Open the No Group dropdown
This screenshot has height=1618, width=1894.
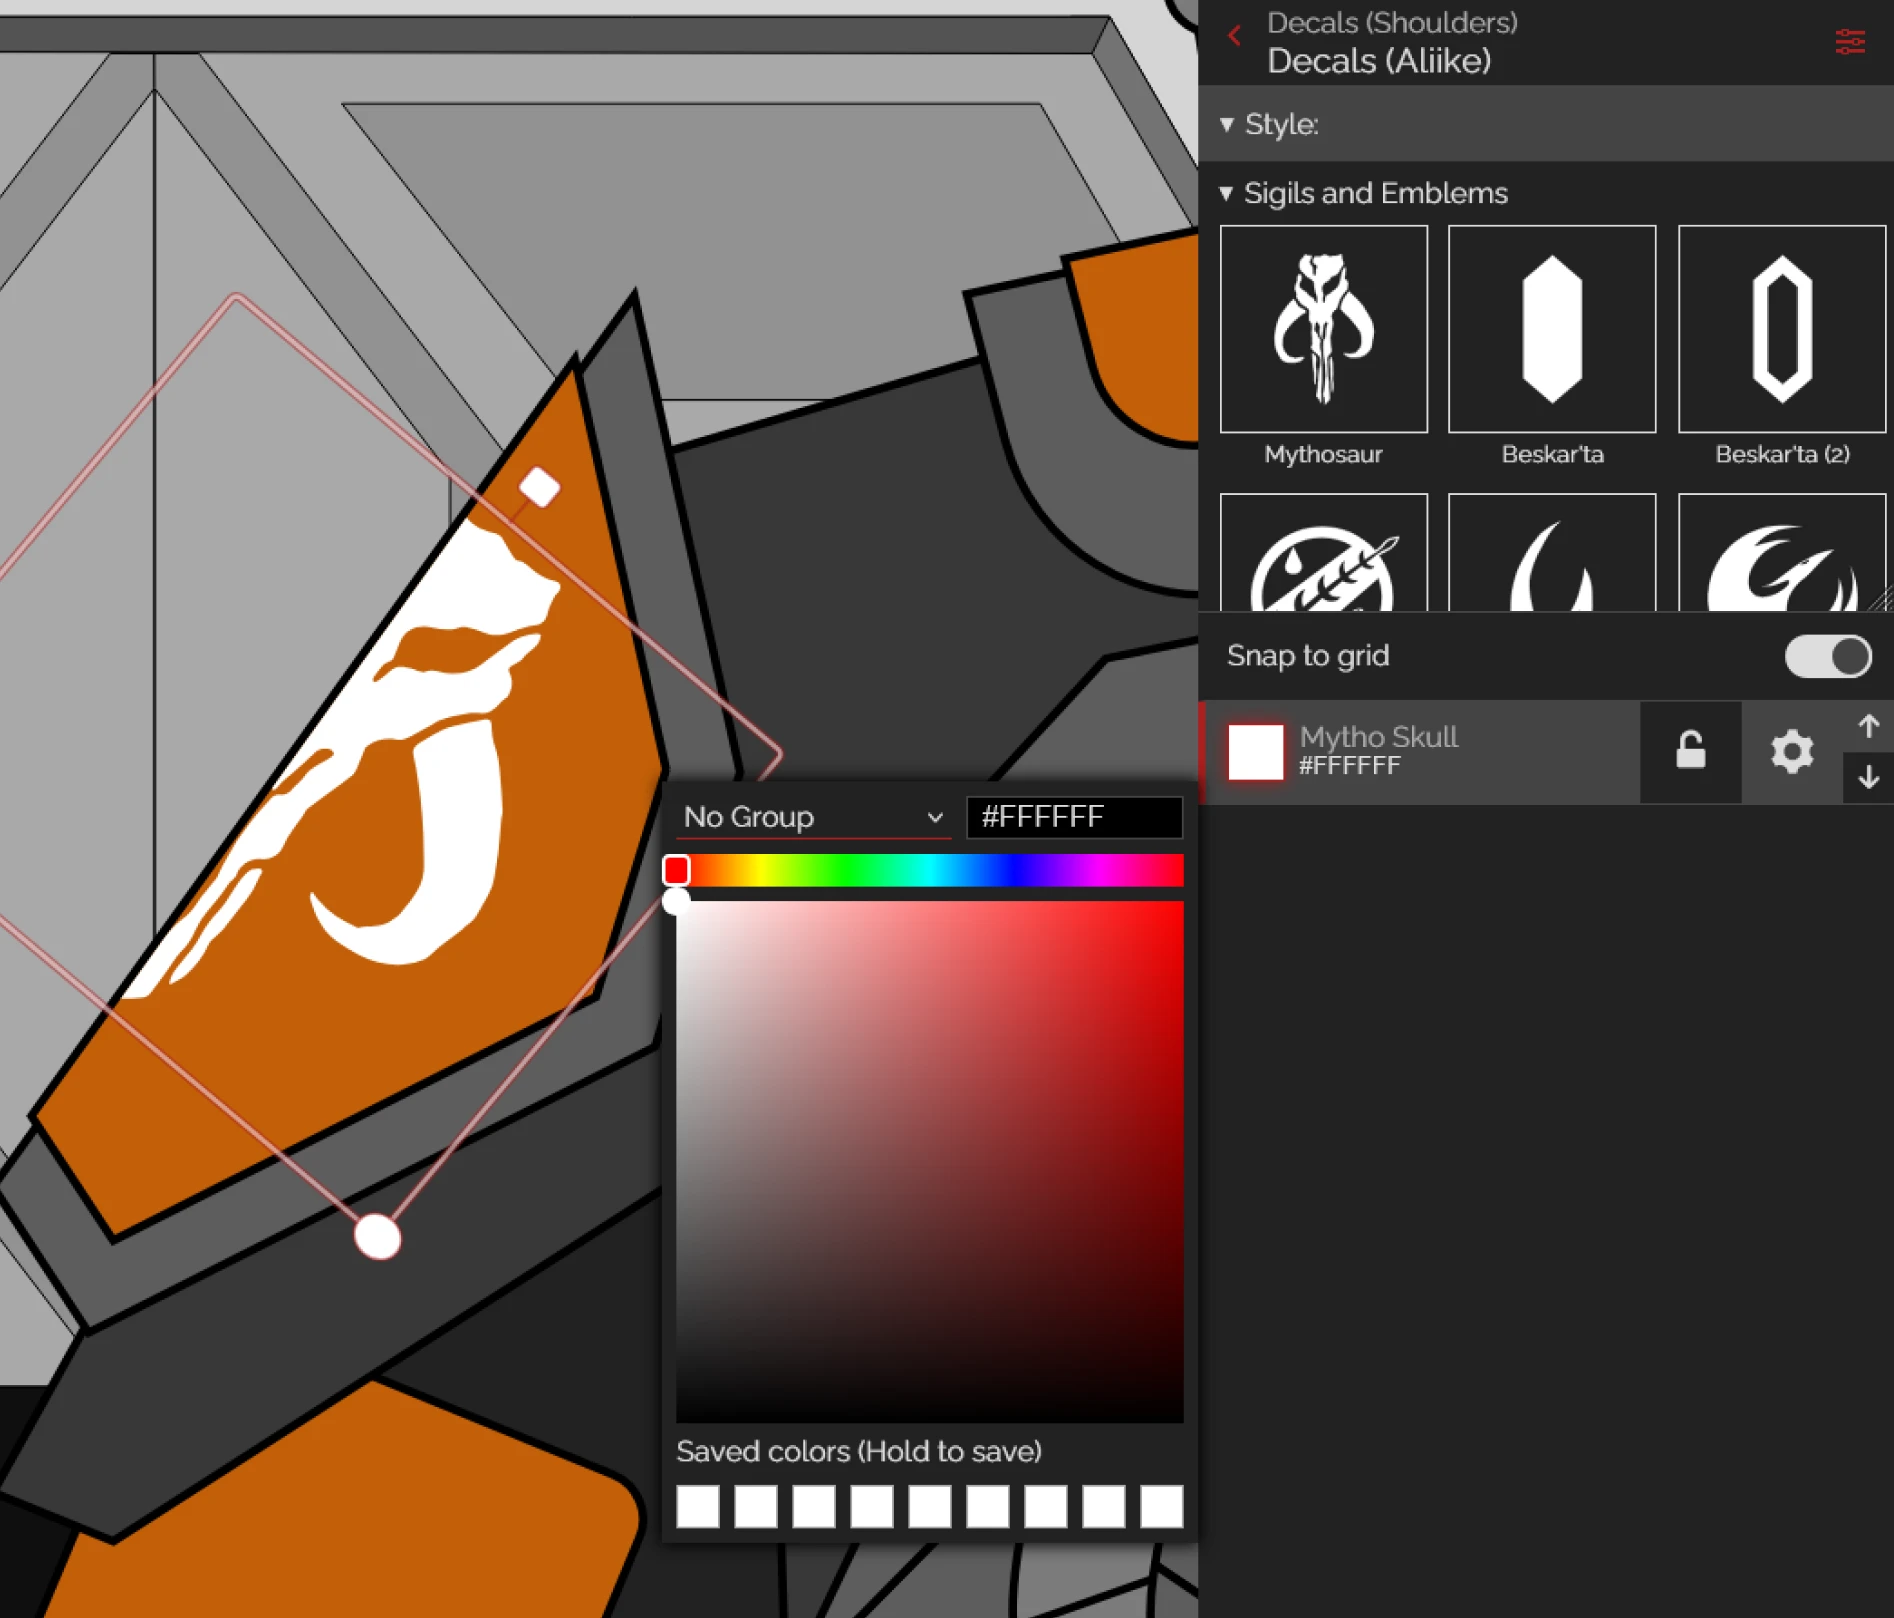(x=813, y=817)
